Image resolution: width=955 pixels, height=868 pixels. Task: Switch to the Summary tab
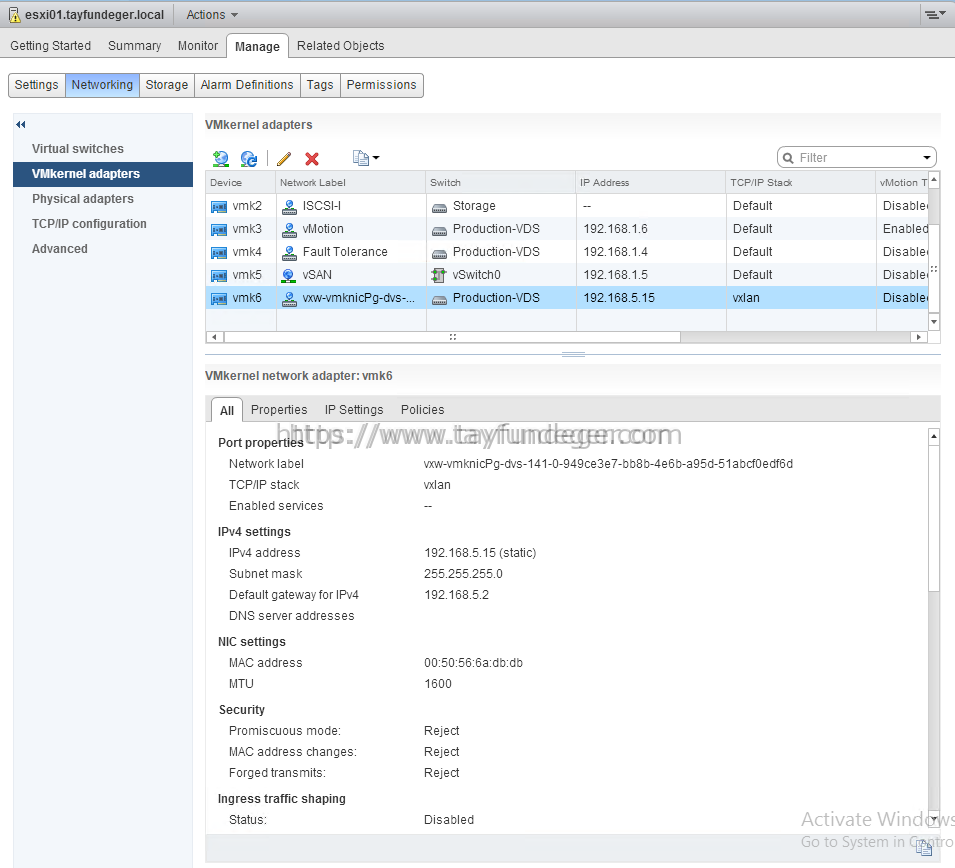click(x=135, y=46)
